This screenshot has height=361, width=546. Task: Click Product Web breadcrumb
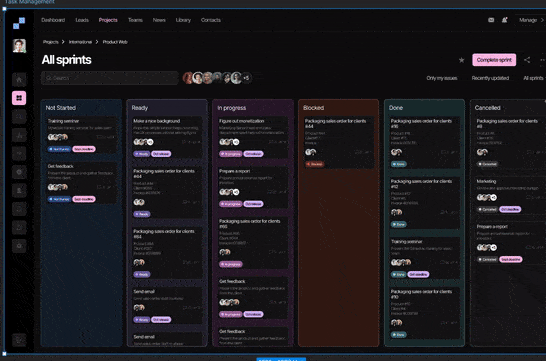[x=115, y=42]
